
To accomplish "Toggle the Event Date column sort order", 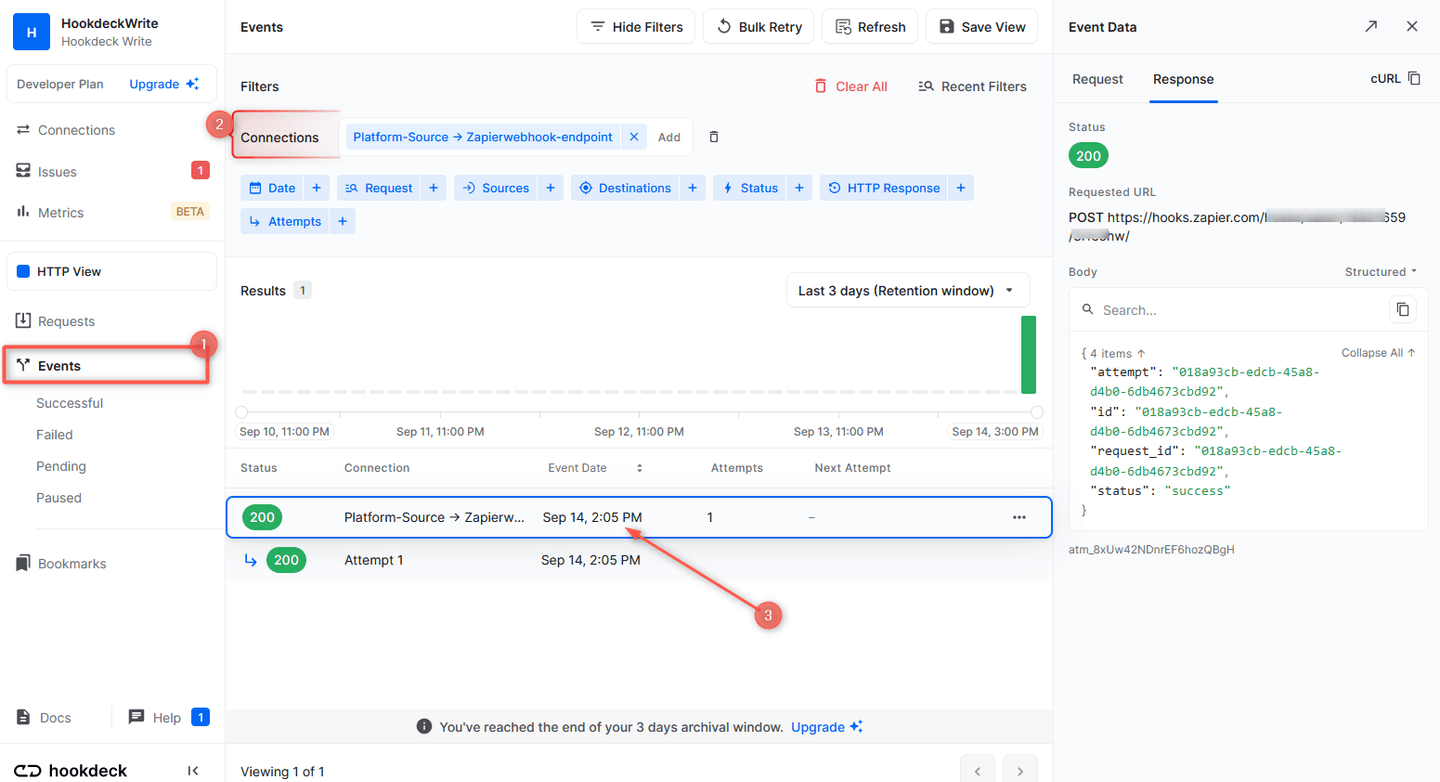I will (x=637, y=467).
